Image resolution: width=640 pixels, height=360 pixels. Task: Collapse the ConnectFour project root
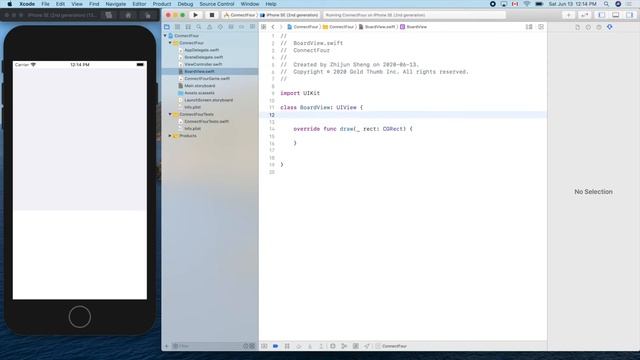click(x=165, y=36)
